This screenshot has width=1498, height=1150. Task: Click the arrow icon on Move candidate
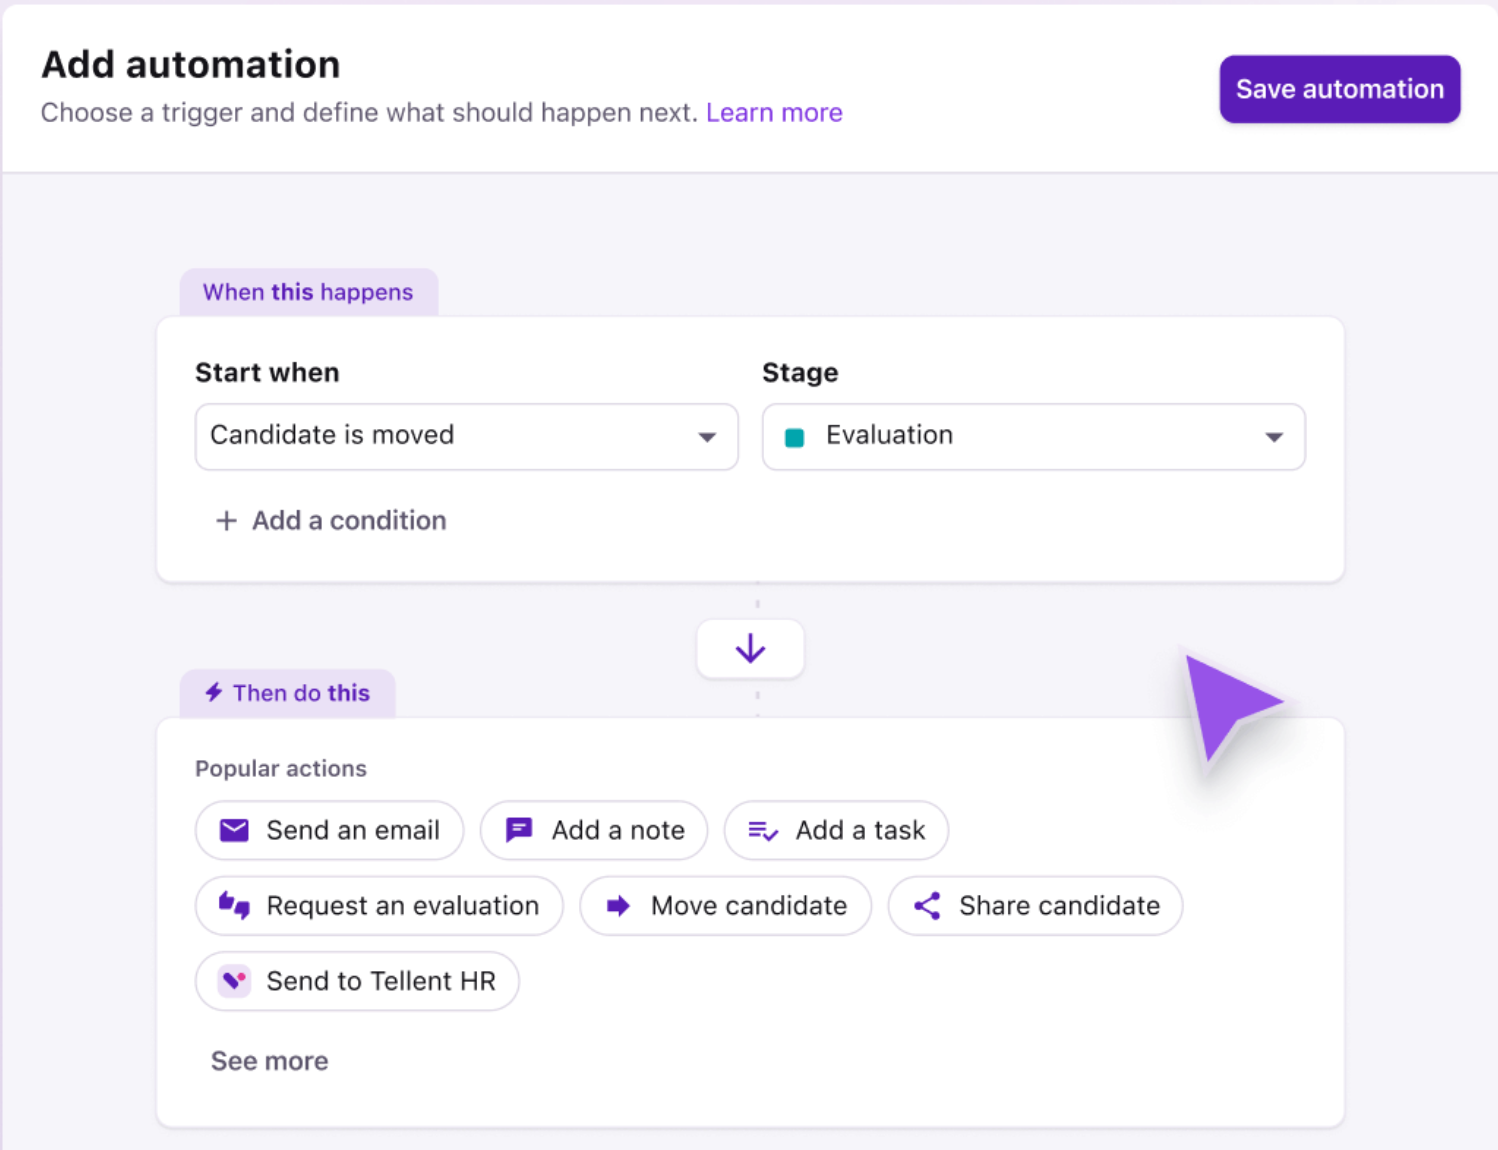pos(618,906)
